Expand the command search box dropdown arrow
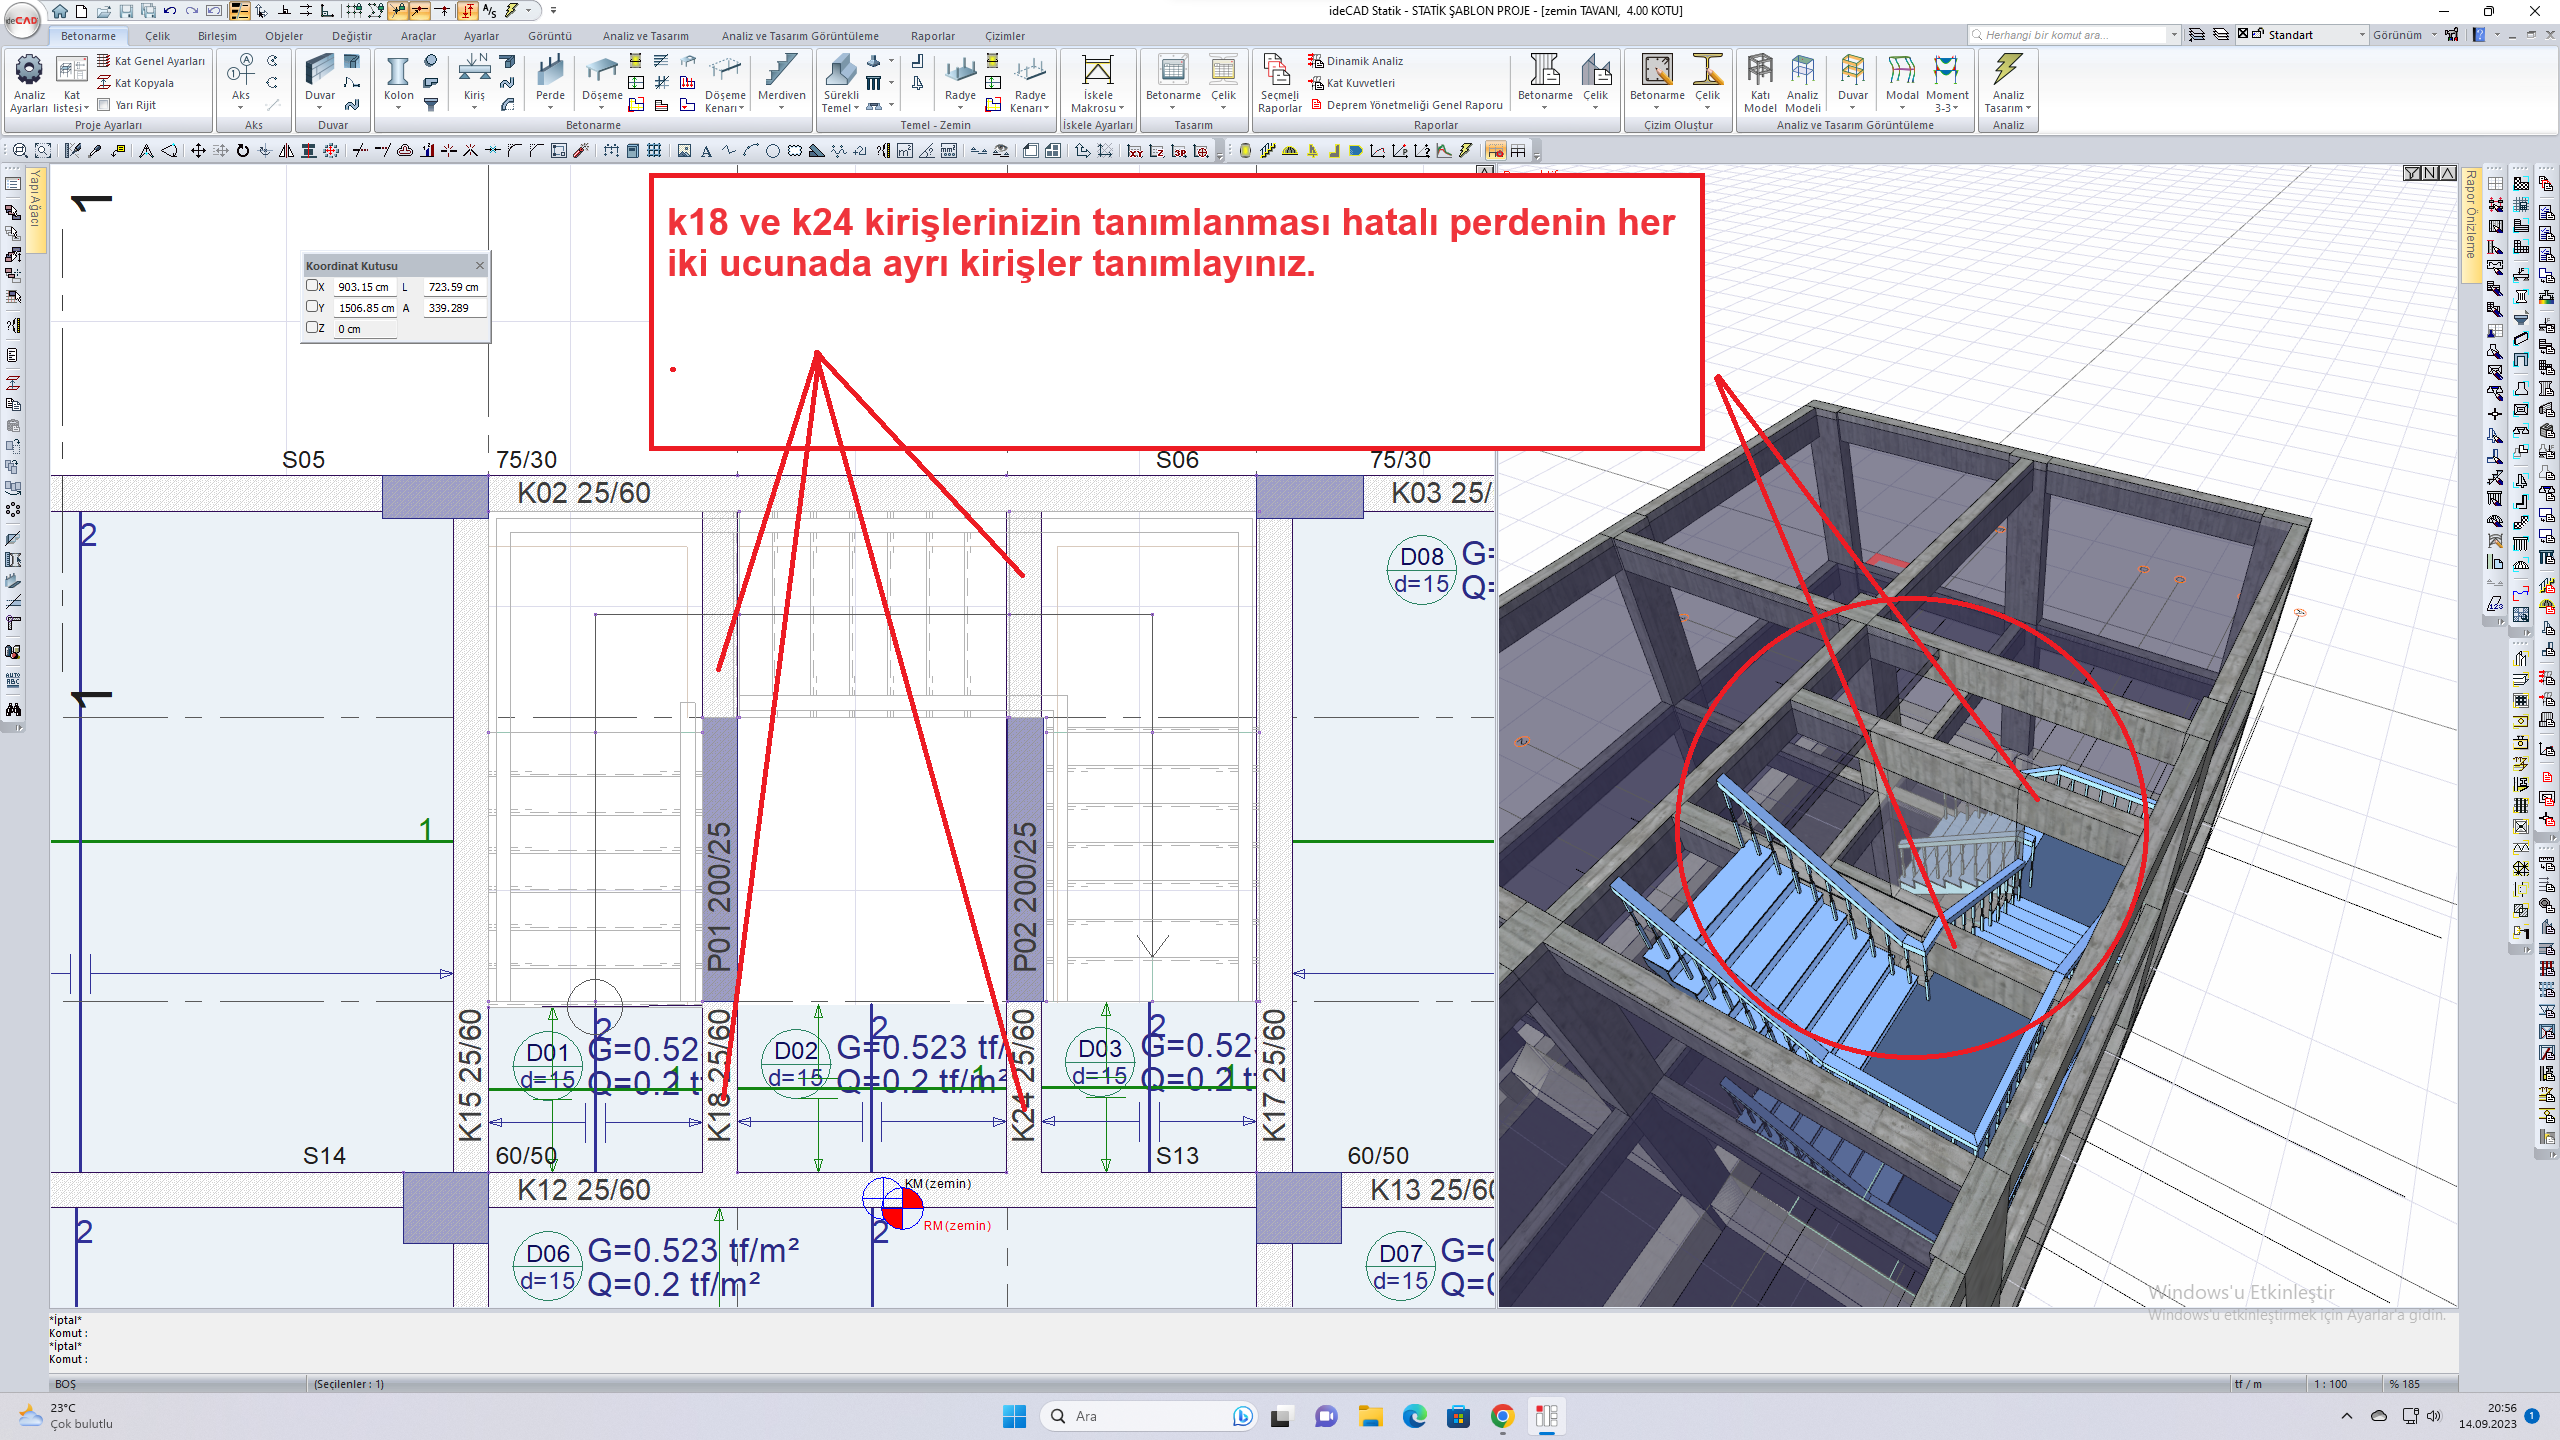 (2174, 35)
